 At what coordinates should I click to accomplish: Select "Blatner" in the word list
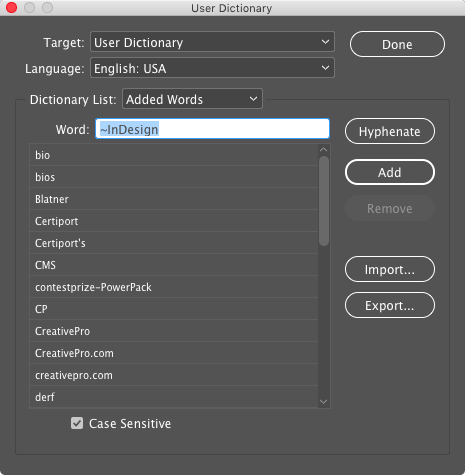(x=174, y=199)
